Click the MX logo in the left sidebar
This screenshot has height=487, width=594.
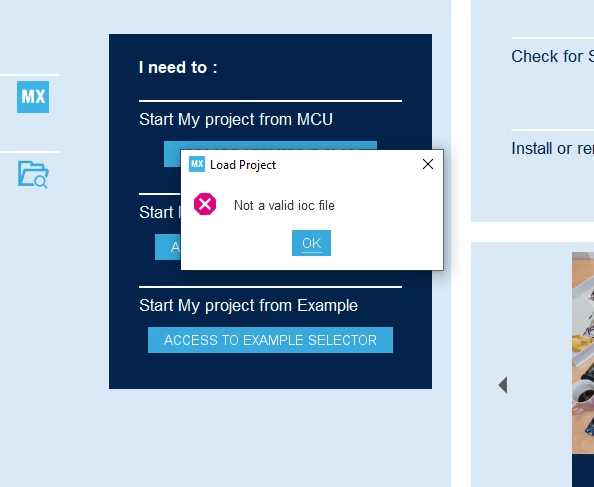[x=33, y=97]
